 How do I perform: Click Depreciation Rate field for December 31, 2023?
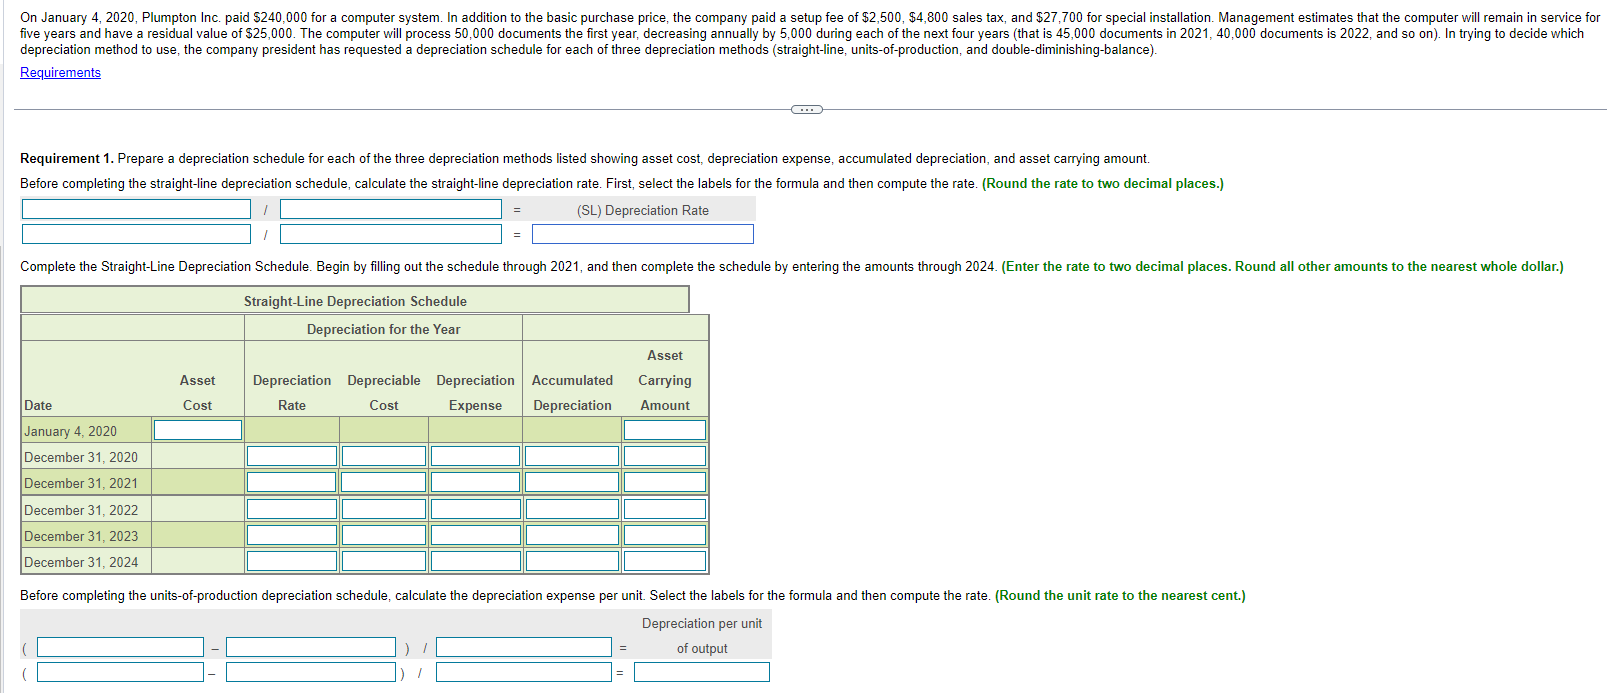(292, 535)
